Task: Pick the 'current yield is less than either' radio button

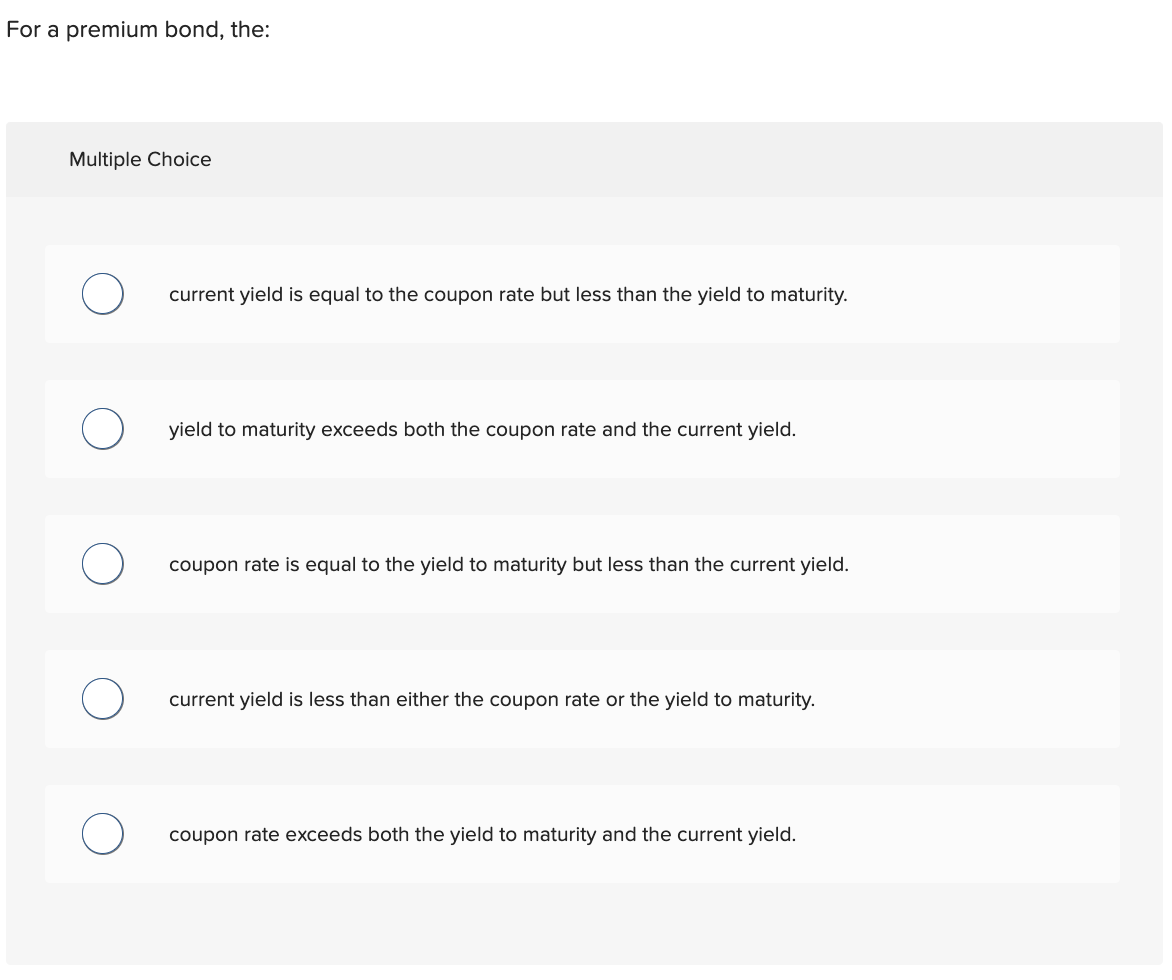Action: (103, 699)
